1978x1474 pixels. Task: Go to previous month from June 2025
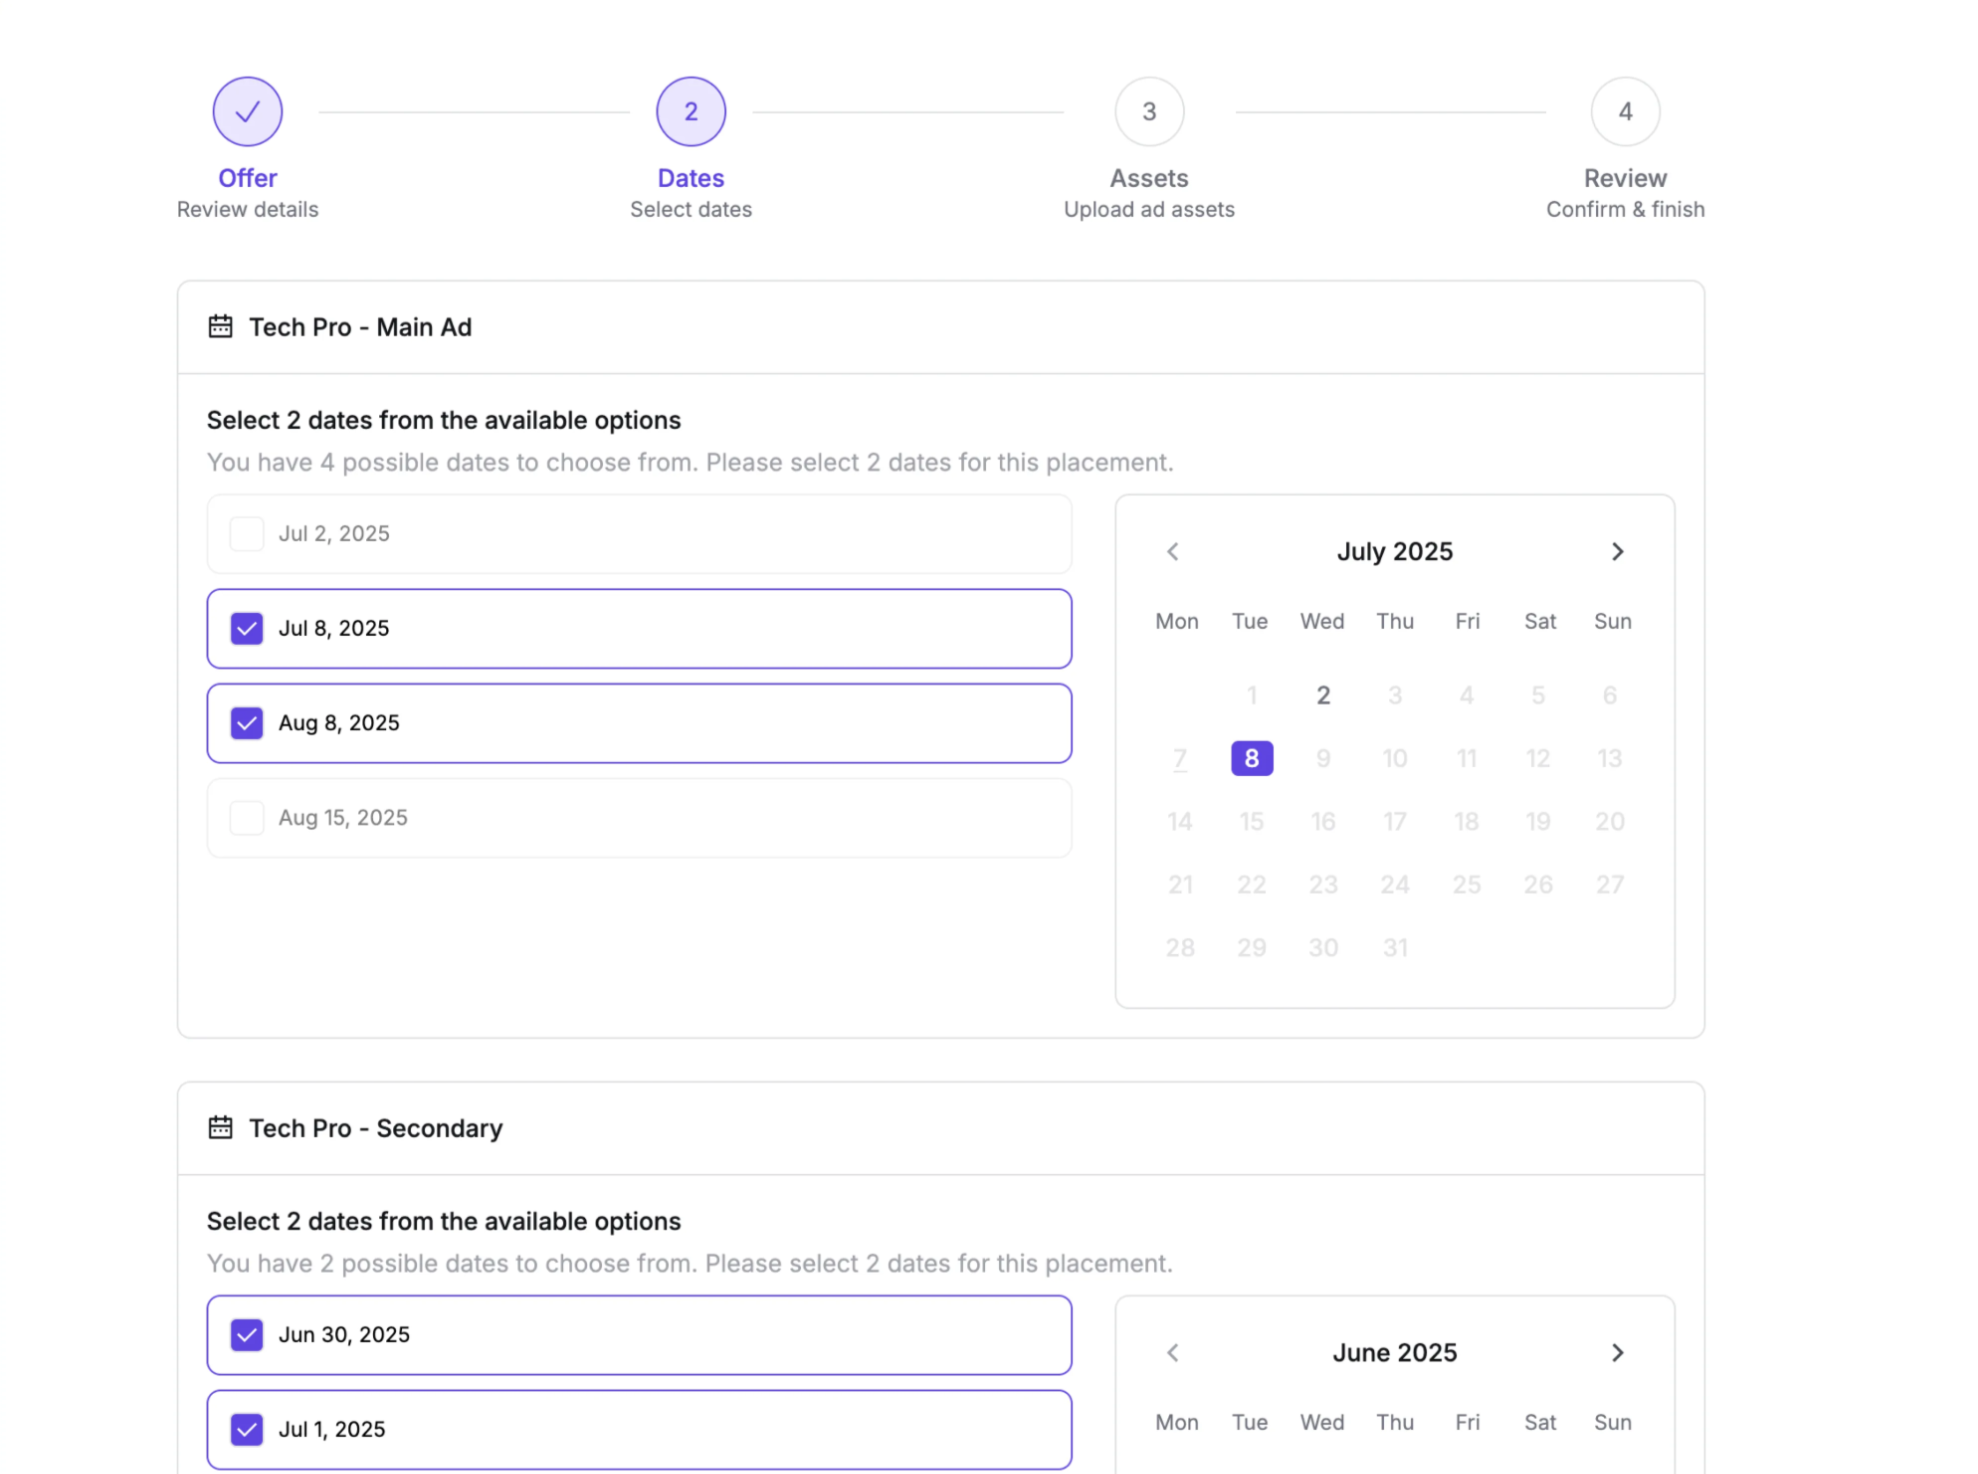click(x=1173, y=1352)
